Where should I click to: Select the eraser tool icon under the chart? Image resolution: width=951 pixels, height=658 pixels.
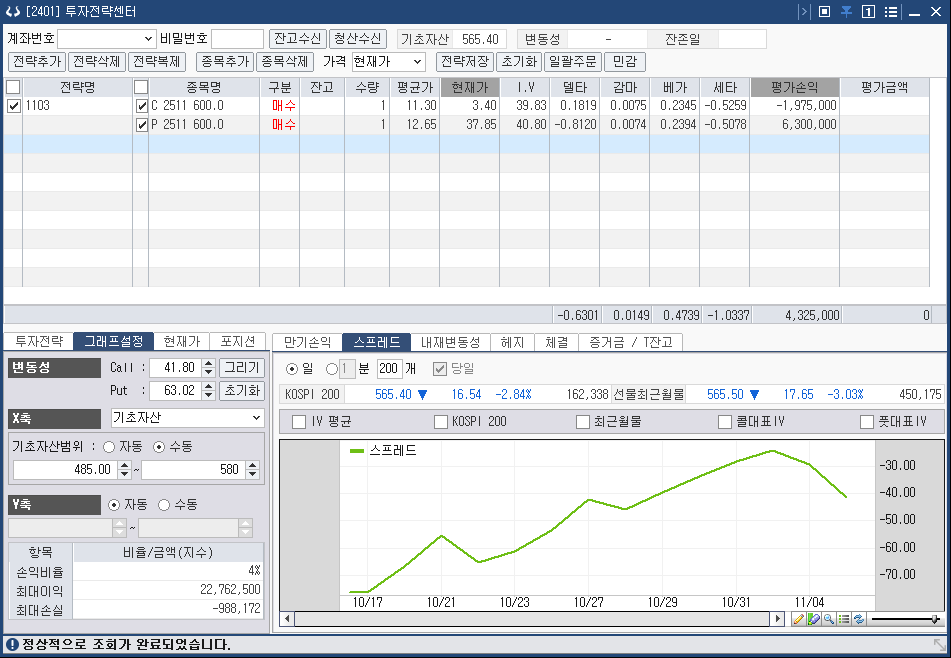[813, 619]
